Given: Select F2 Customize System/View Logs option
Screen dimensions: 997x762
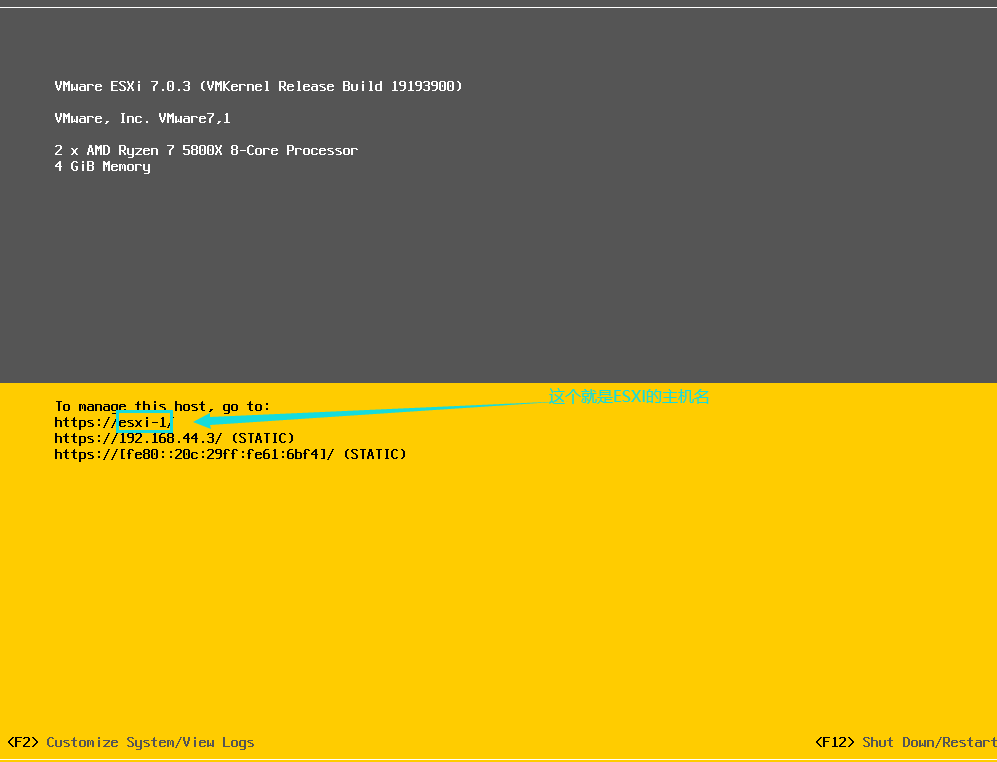Looking at the screenshot, I should coord(130,742).
